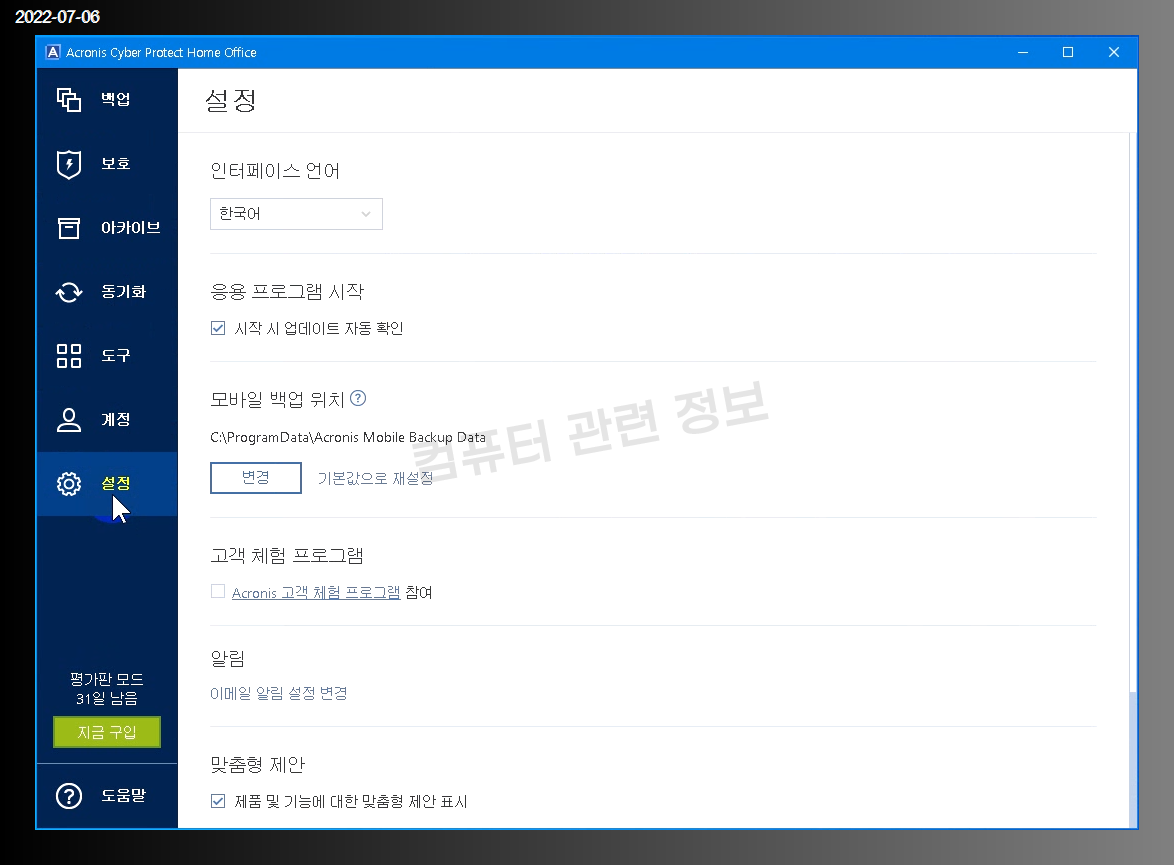Select the 도구 sidebar label

click(x=116, y=355)
